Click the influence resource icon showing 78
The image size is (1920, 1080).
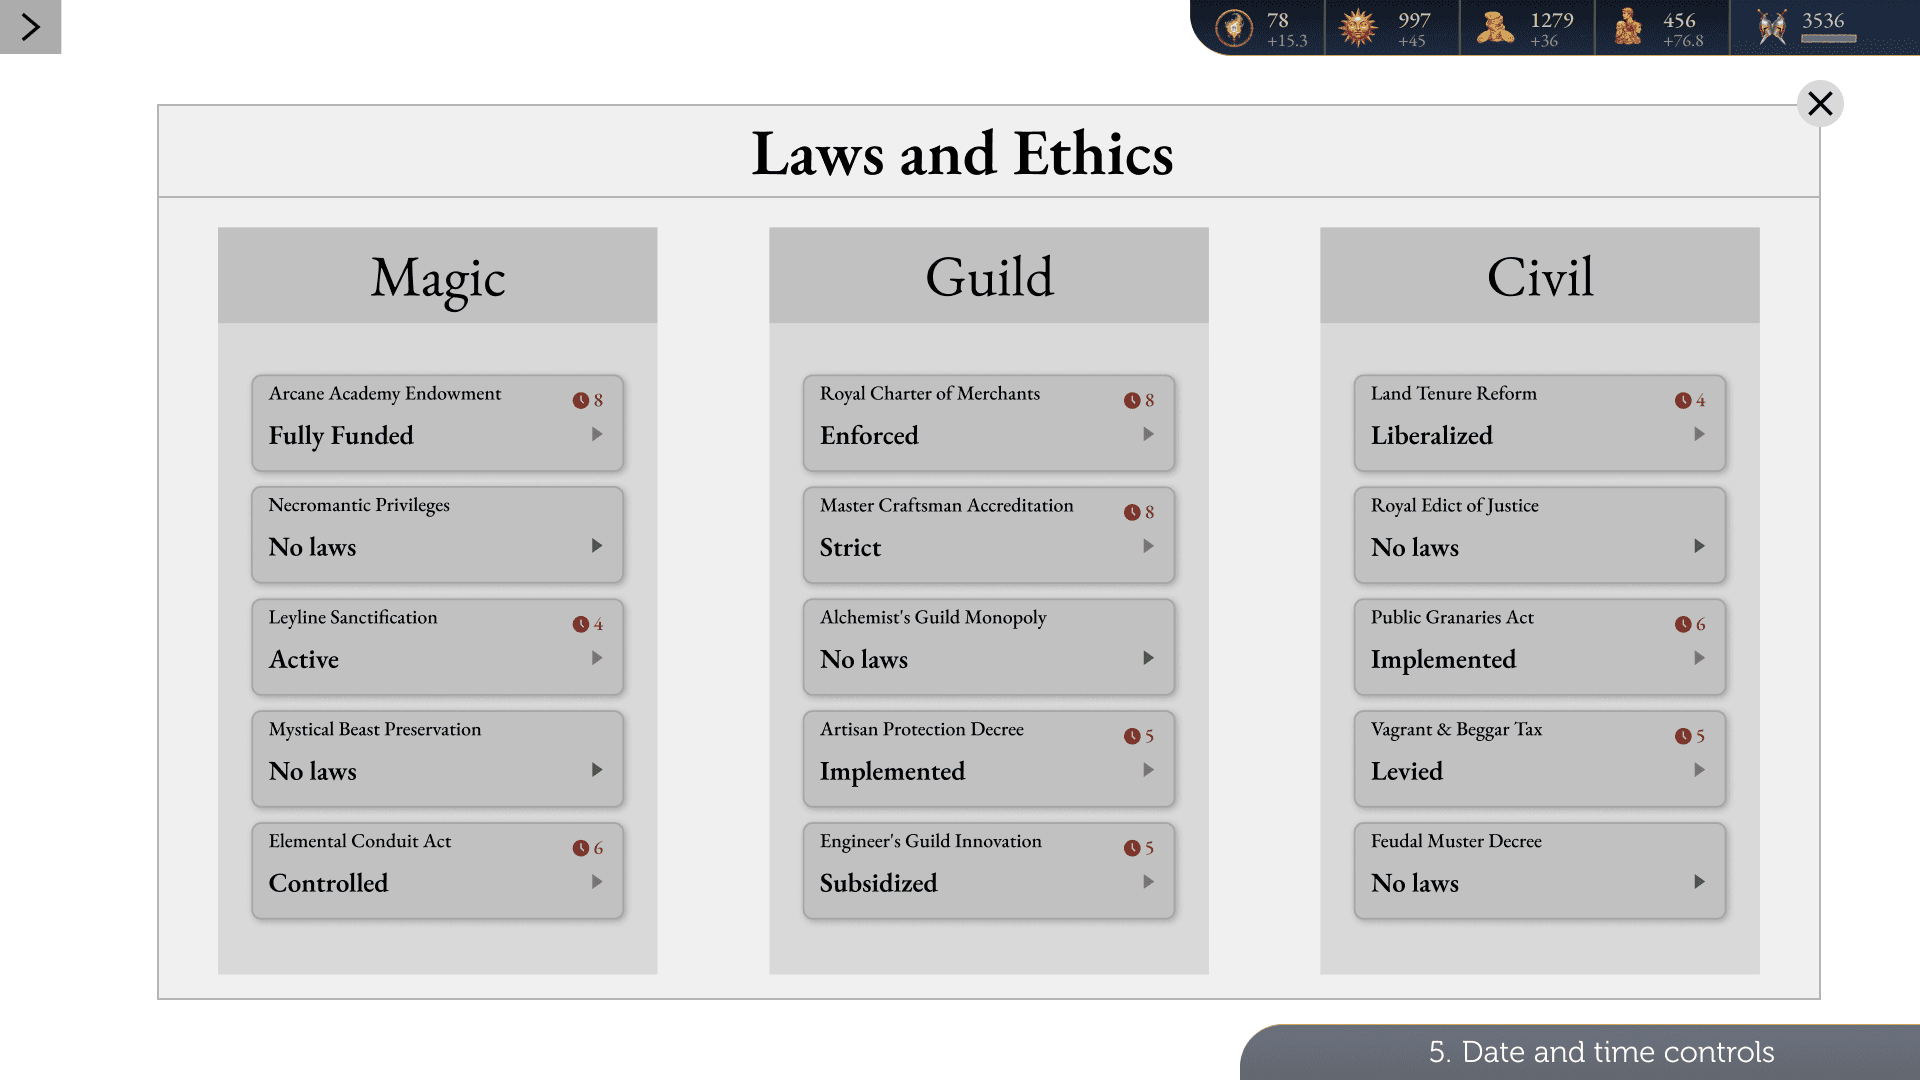(1234, 28)
